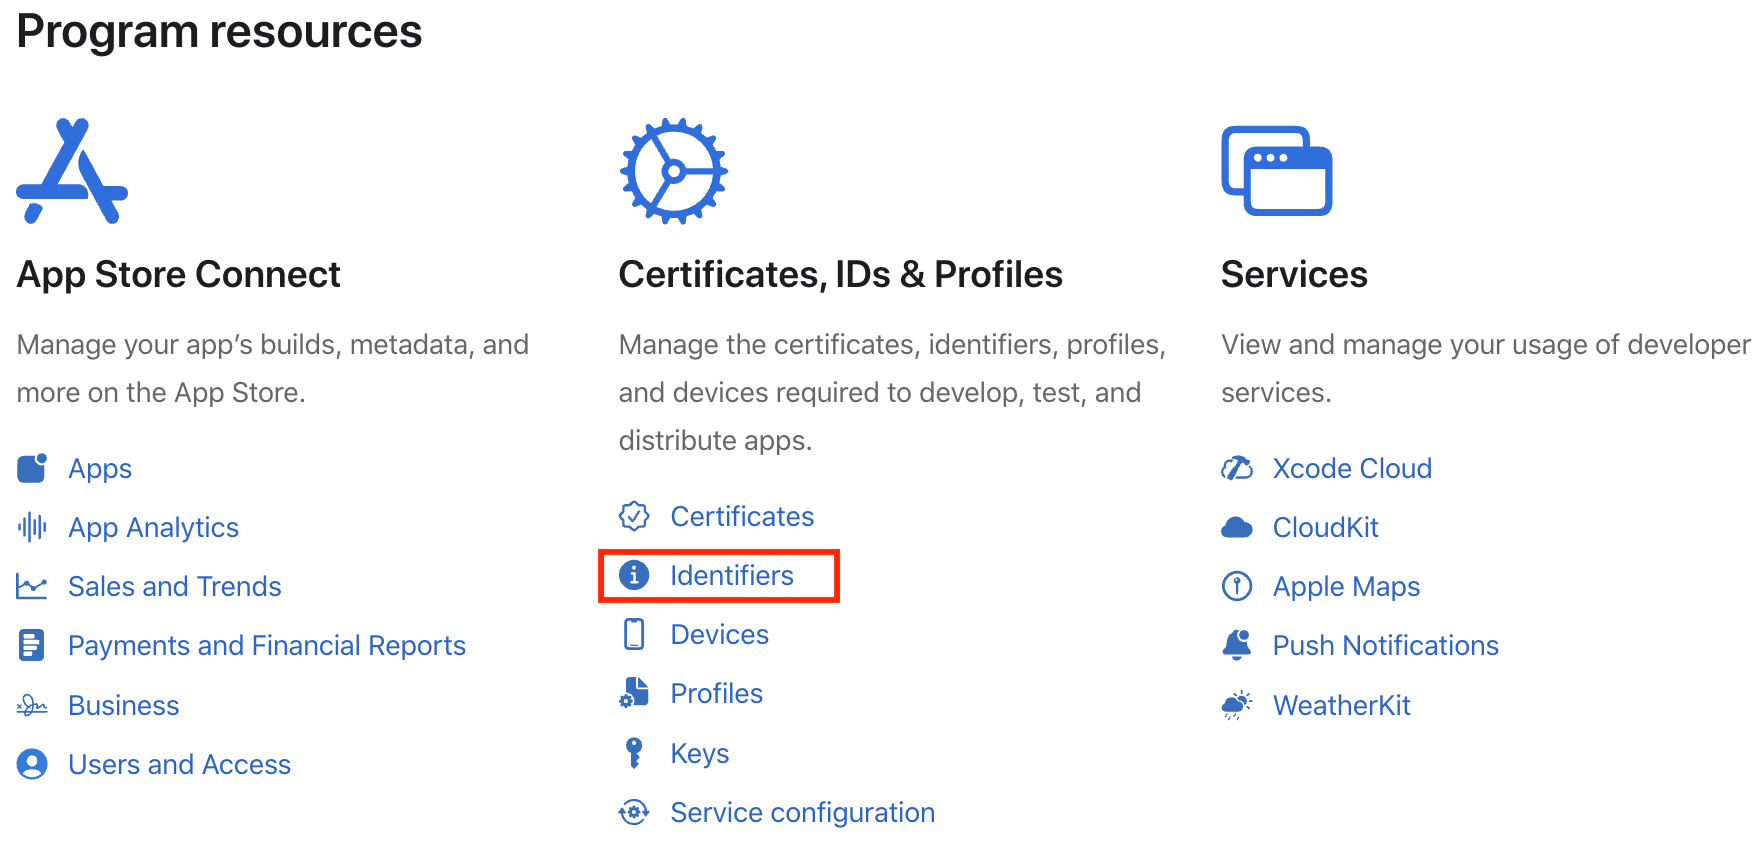Select the Identifiers link

coord(732,575)
